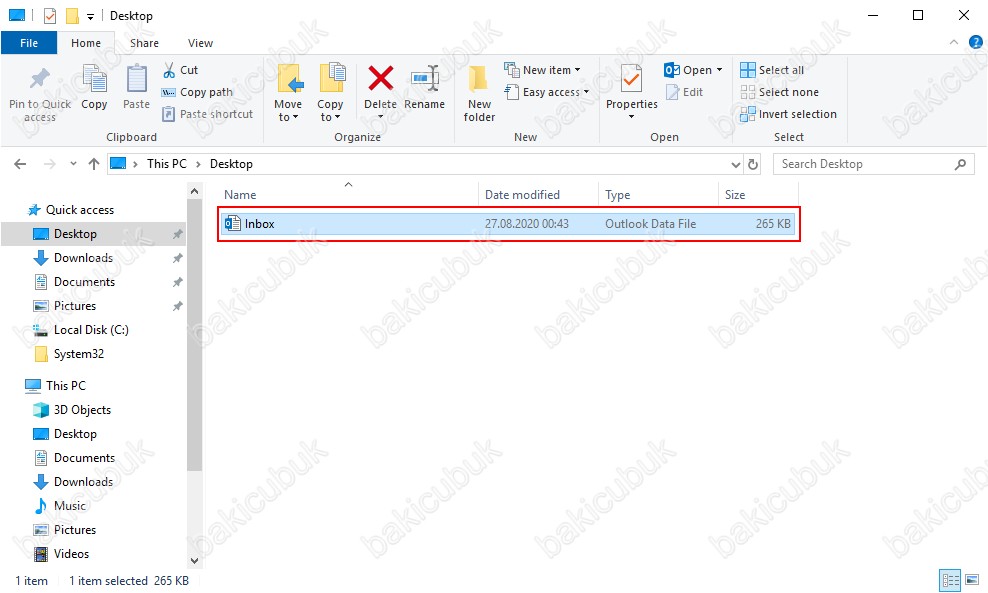
Task: Open the File tab
Action: (29, 43)
